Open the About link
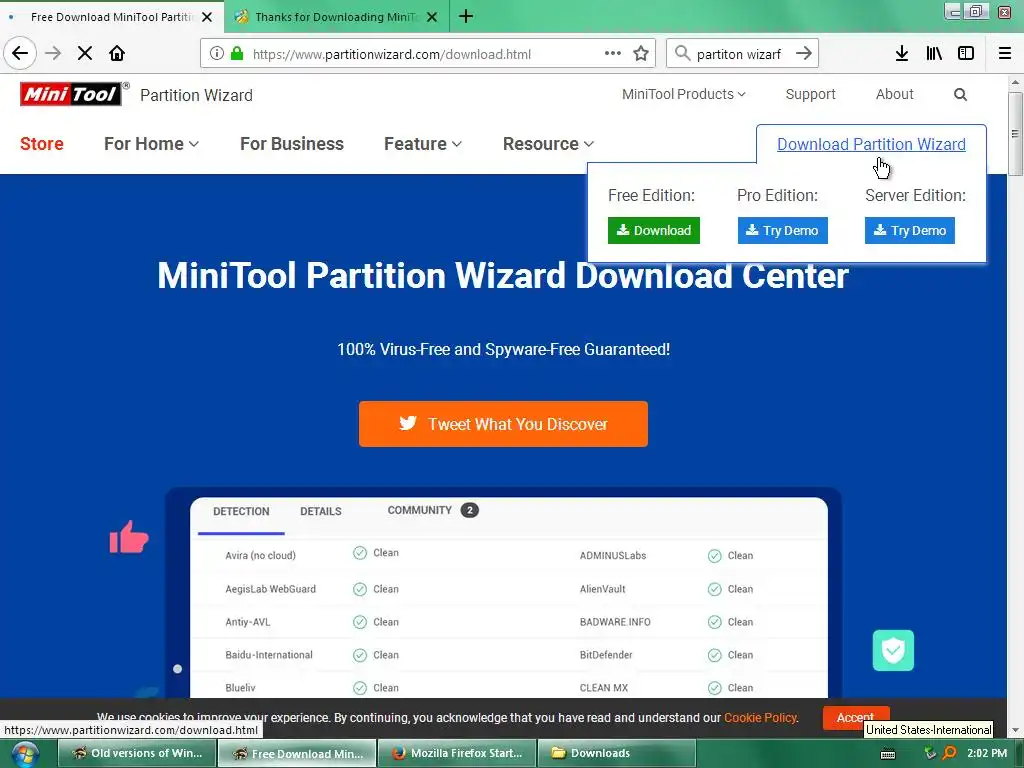1024x768 pixels. coord(895,94)
